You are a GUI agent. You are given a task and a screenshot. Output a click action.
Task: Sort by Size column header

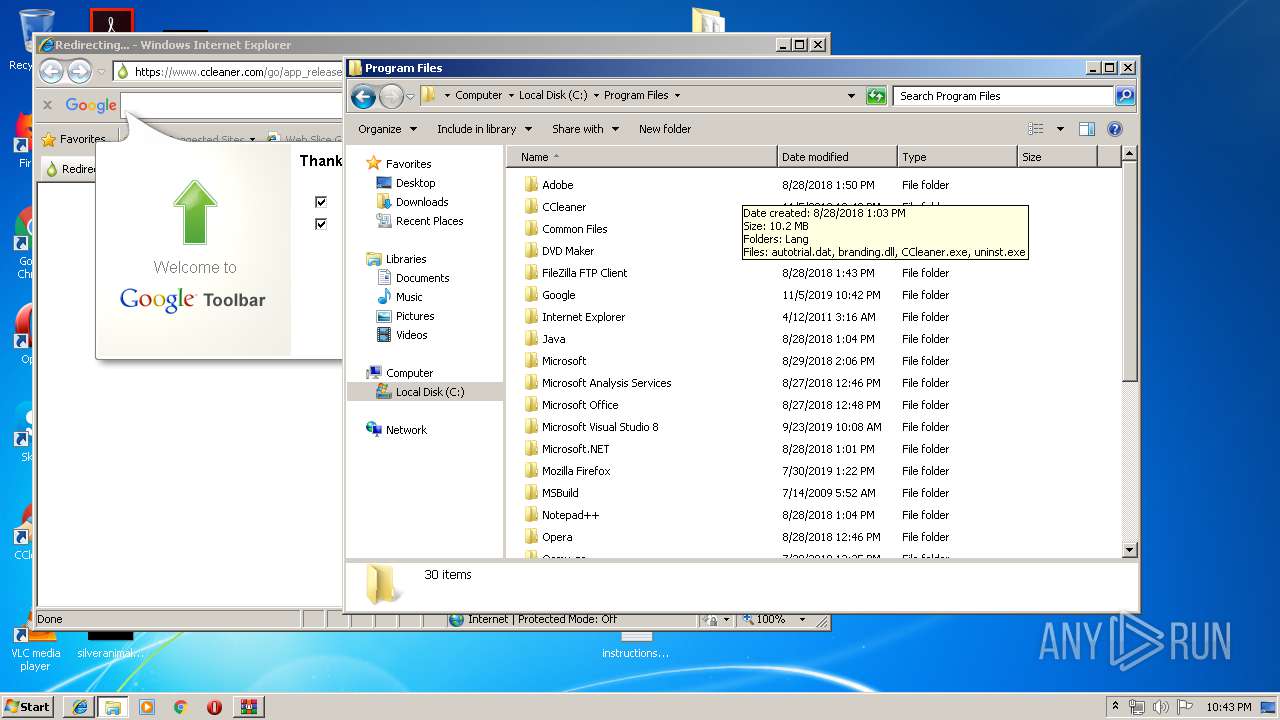click(x=1057, y=157)
